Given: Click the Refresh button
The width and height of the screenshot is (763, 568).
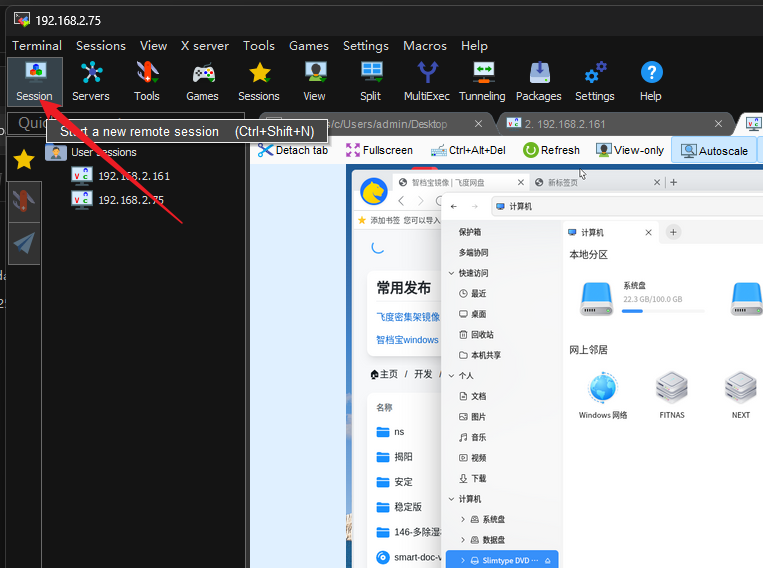Looking at the screenshot, I should (x=552, y=150).
